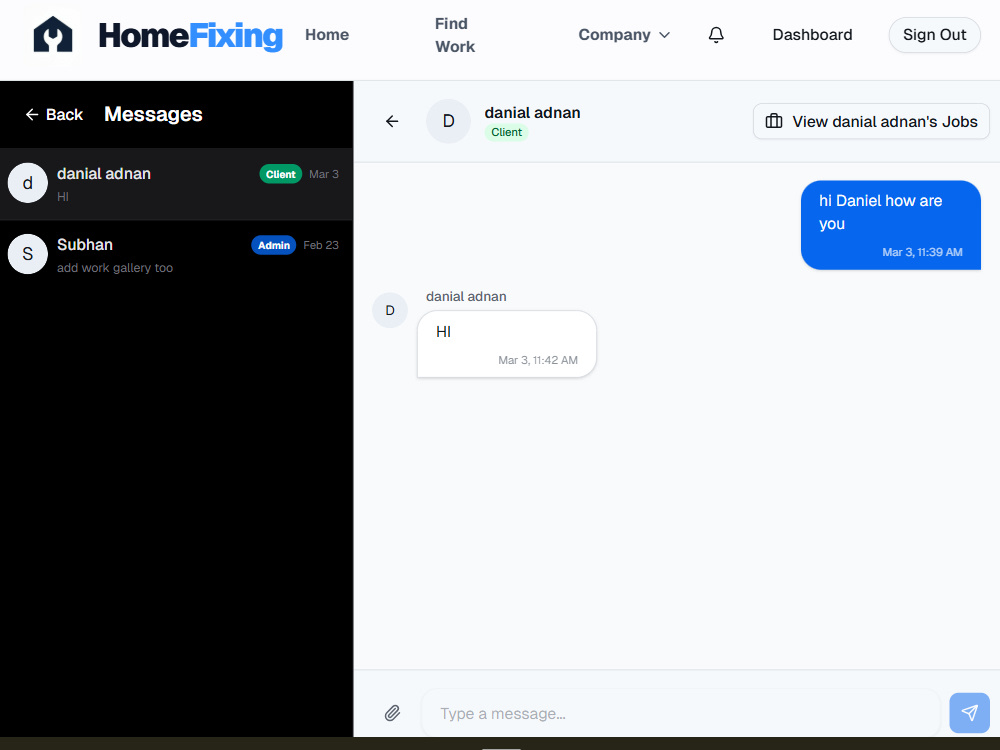Focus the Type a message field

click(680, 713)
